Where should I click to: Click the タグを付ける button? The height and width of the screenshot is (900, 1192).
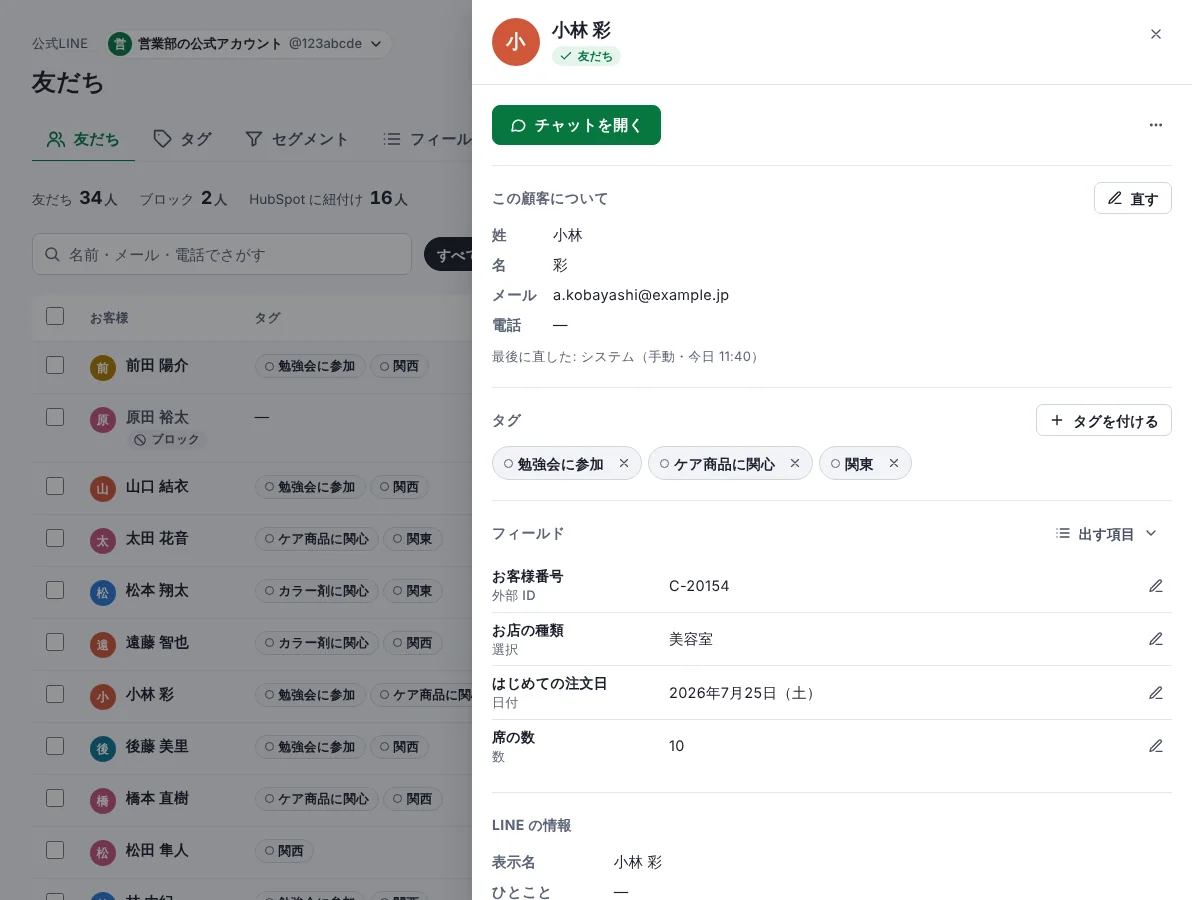pyautogui.click(x=1103, y=420)
